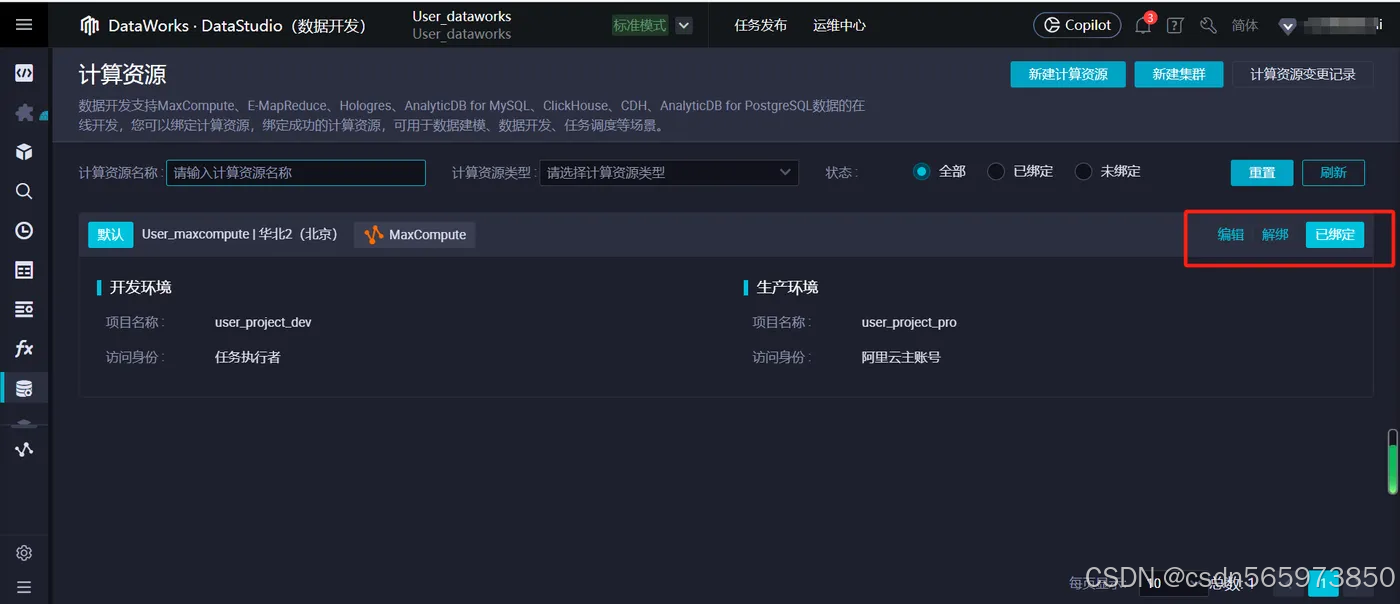This screenshot has width=1400, height=604.
Task: Open the fx functions sidebar icon
Action: [24, 349]
